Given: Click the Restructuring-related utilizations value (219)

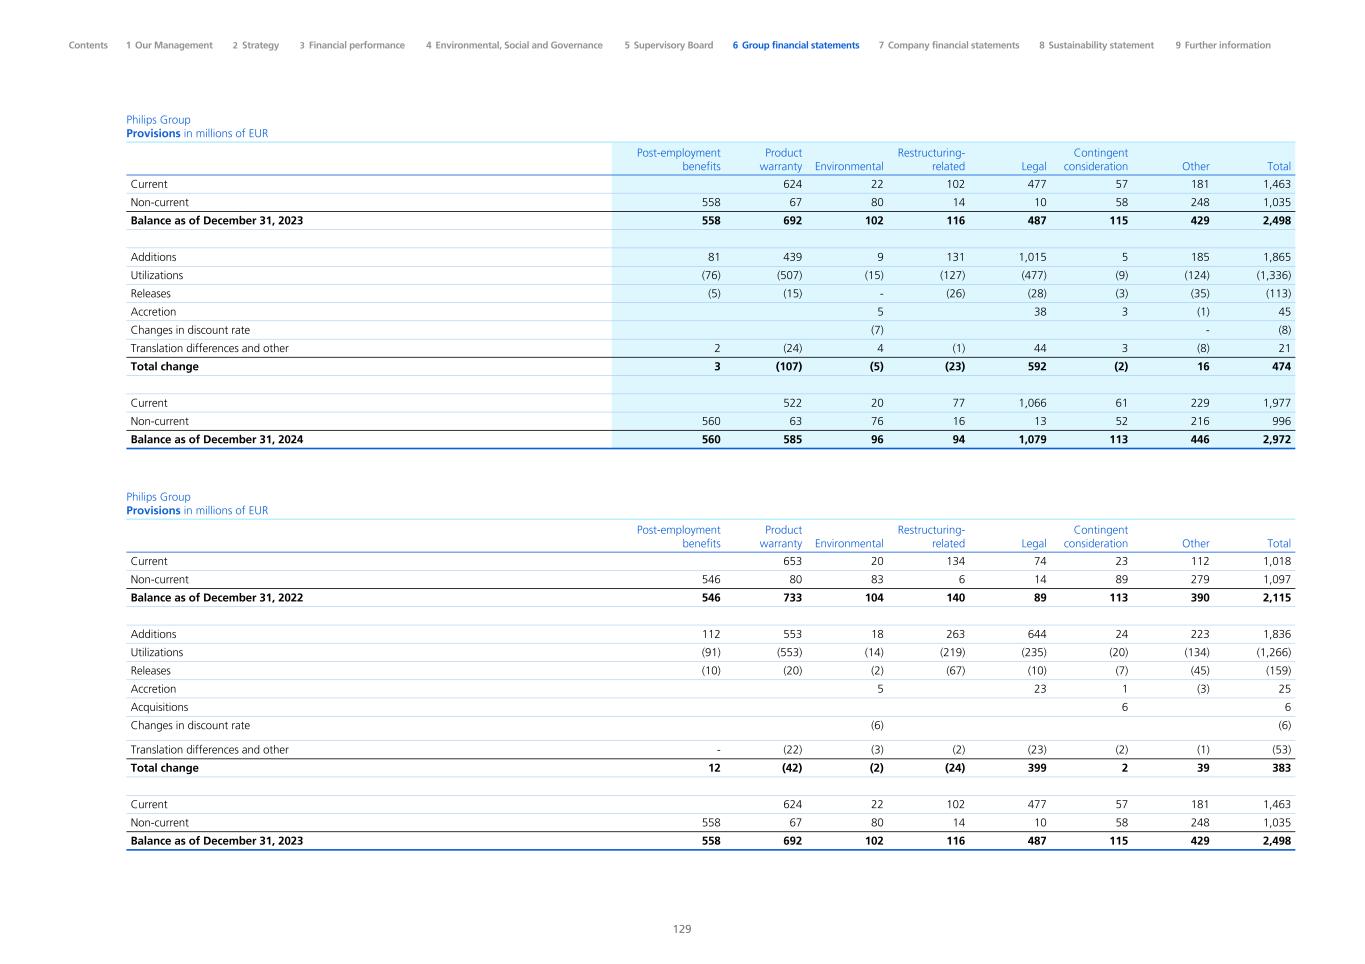Looking at the screenshot, I should 952,652.
